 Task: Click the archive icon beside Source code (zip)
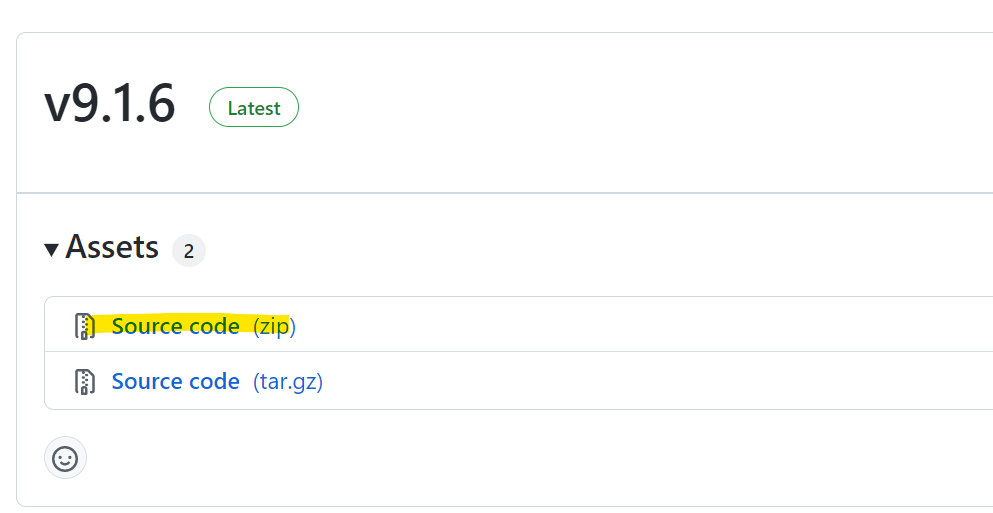(84, 326)
